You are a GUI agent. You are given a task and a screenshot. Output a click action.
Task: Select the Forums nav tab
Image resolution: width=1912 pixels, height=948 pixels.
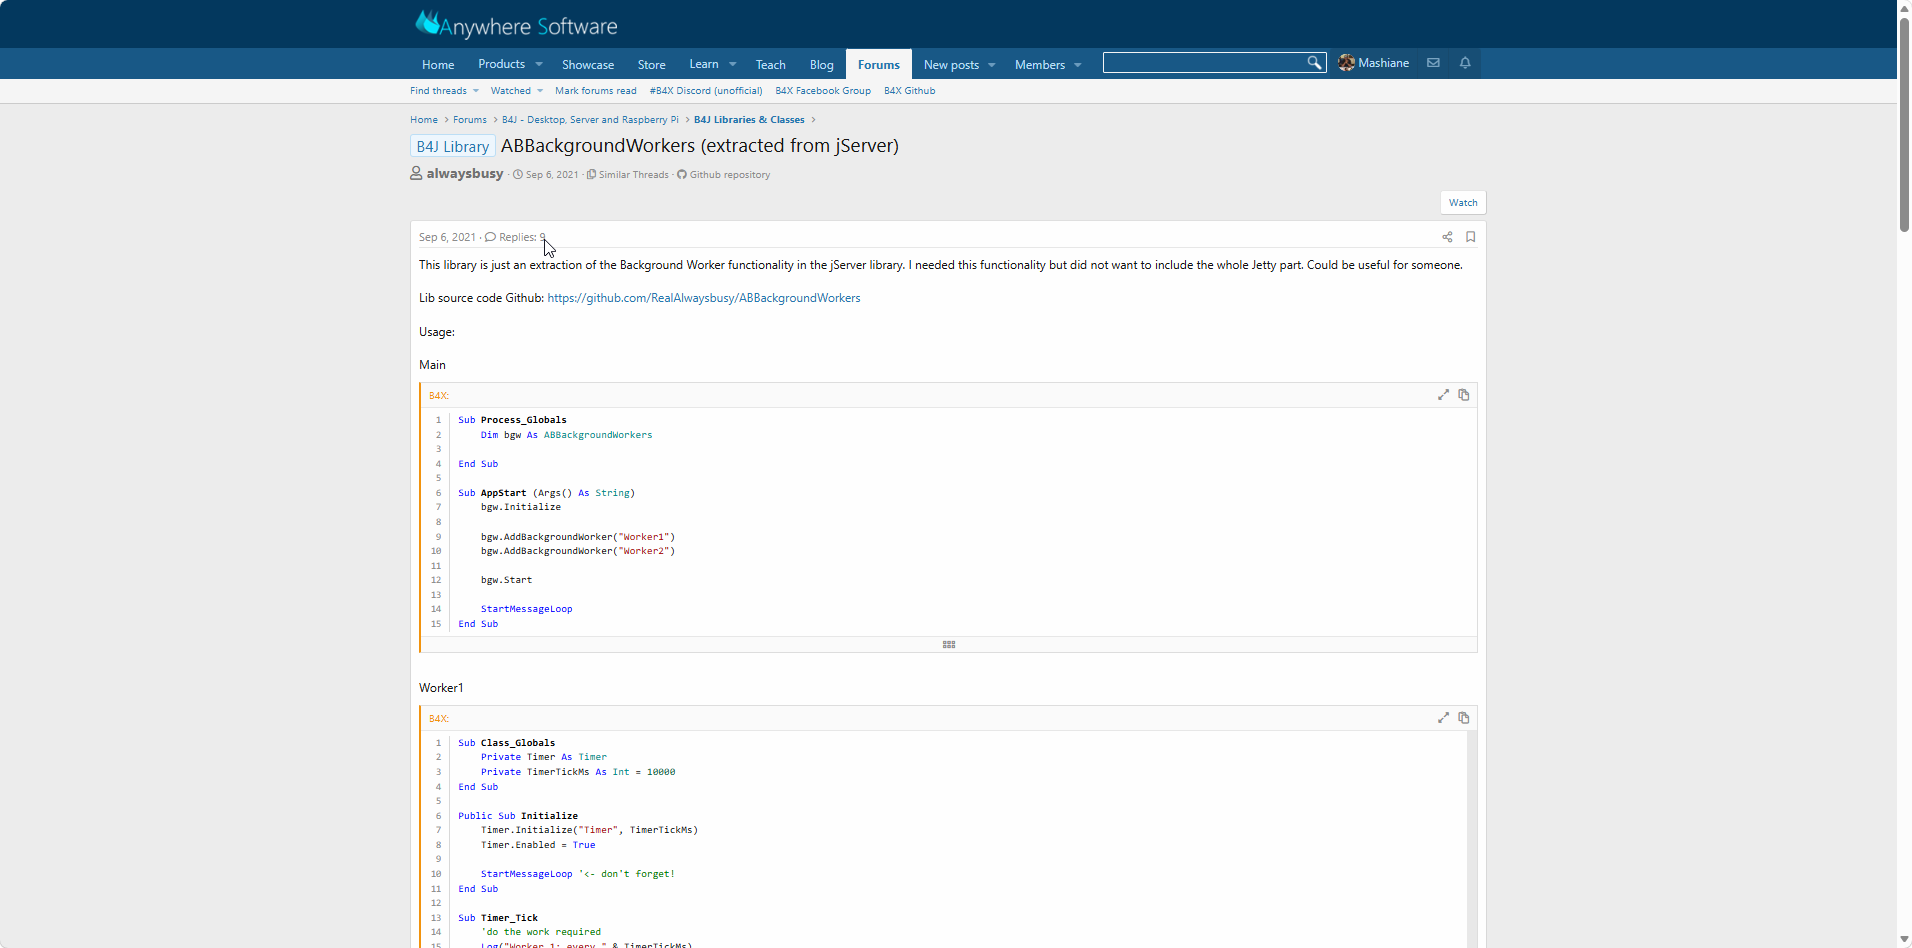(879, 65)
